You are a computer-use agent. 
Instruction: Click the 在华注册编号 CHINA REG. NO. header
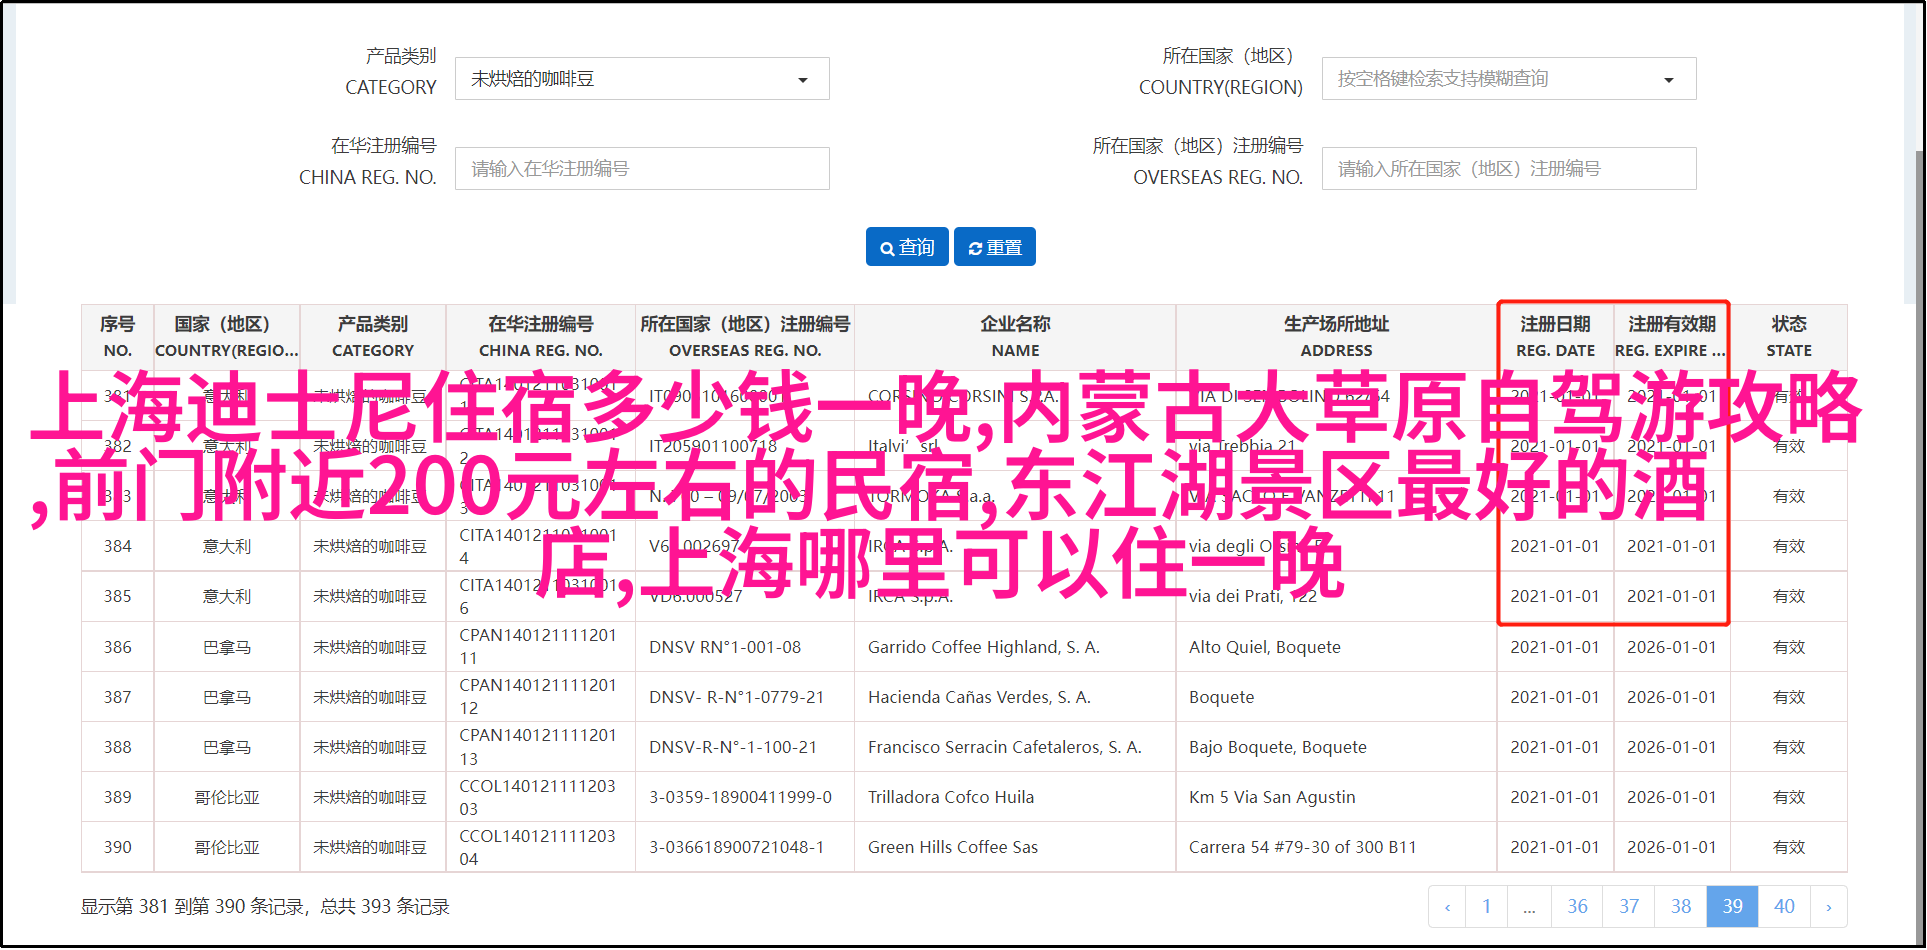tap(541, 337)
